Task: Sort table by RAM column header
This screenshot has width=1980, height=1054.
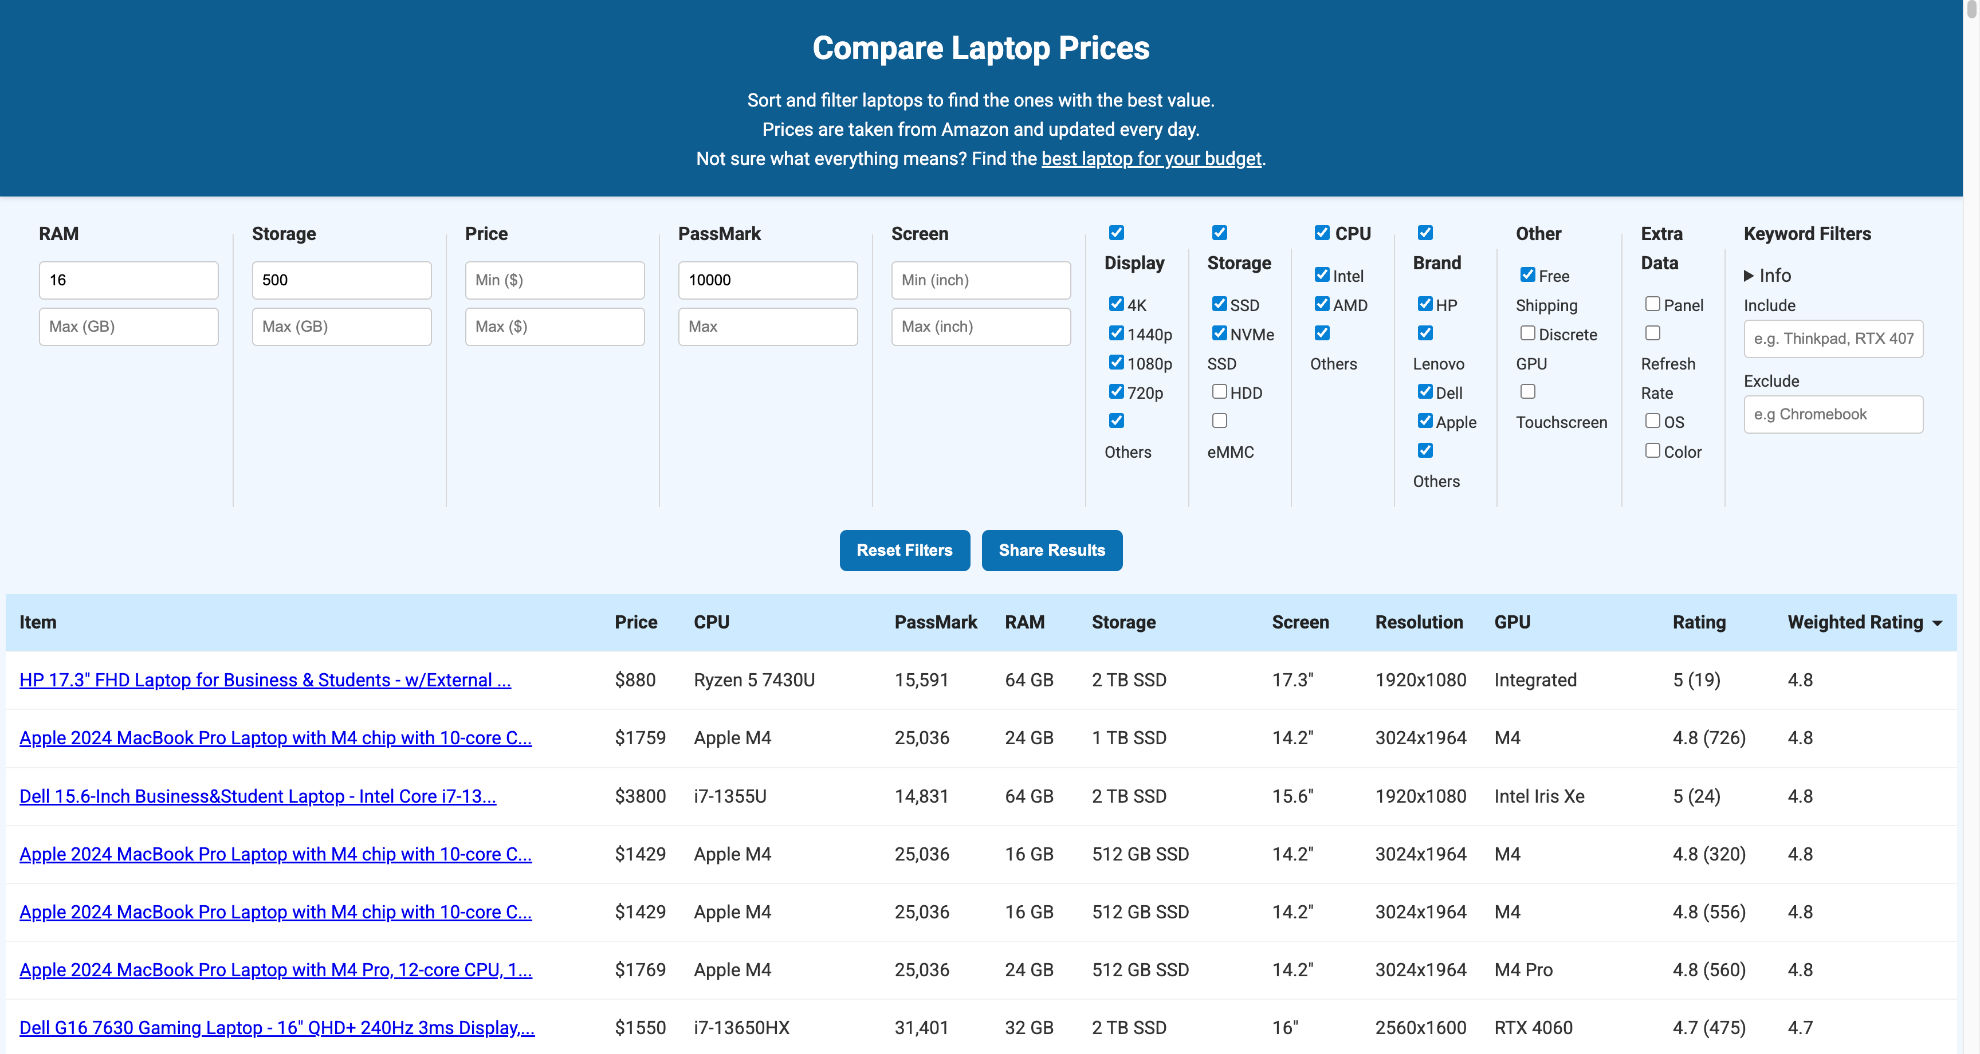Action: [x=1025, y=622]
